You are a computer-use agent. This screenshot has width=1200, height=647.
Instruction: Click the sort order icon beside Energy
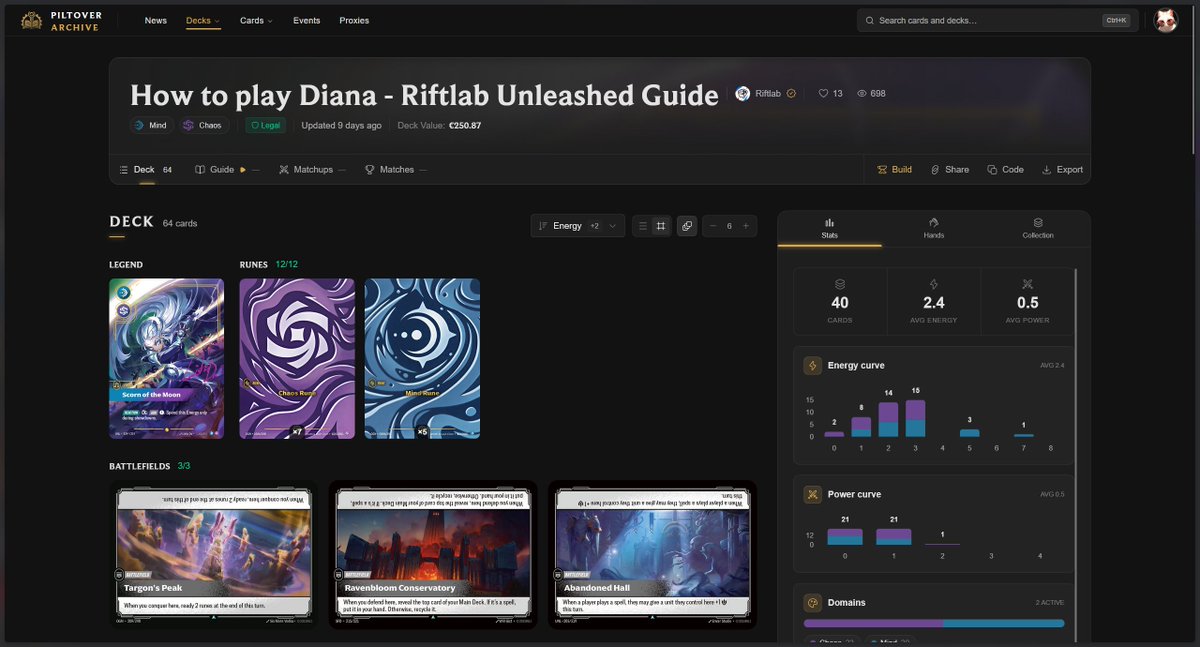543,226
